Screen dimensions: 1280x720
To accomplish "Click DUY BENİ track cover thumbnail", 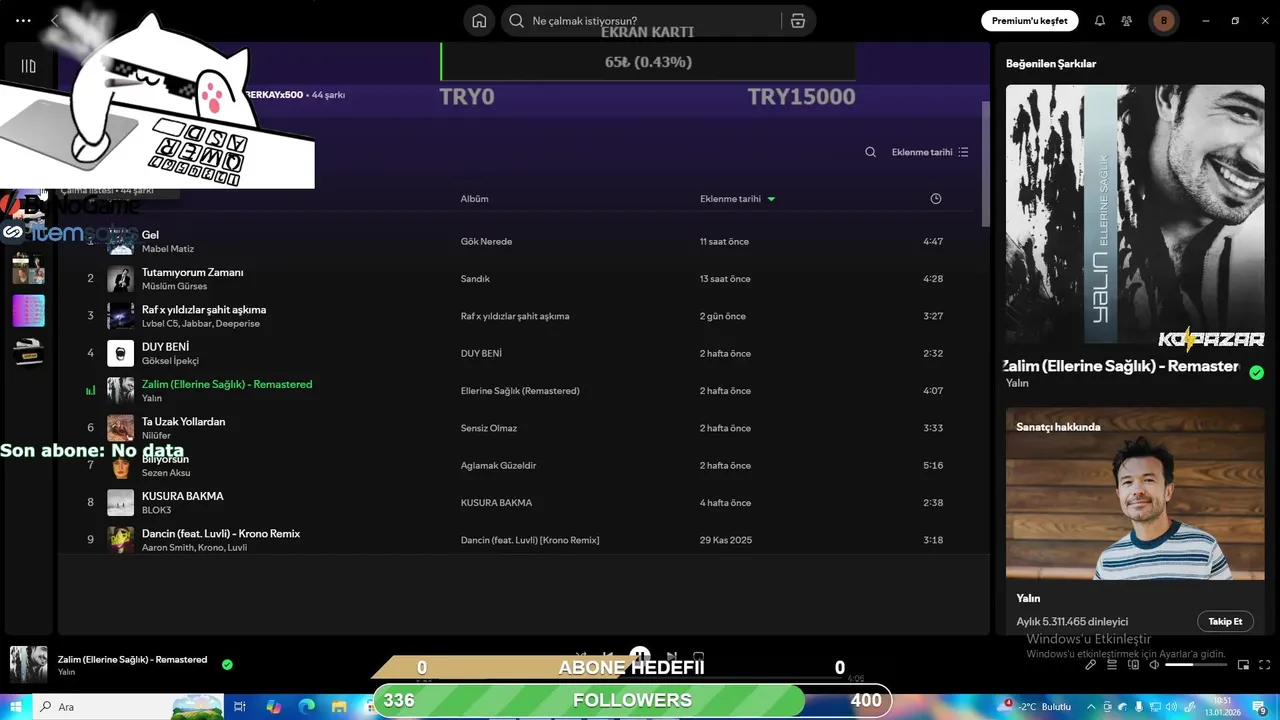I will click(x=120, y=353).
